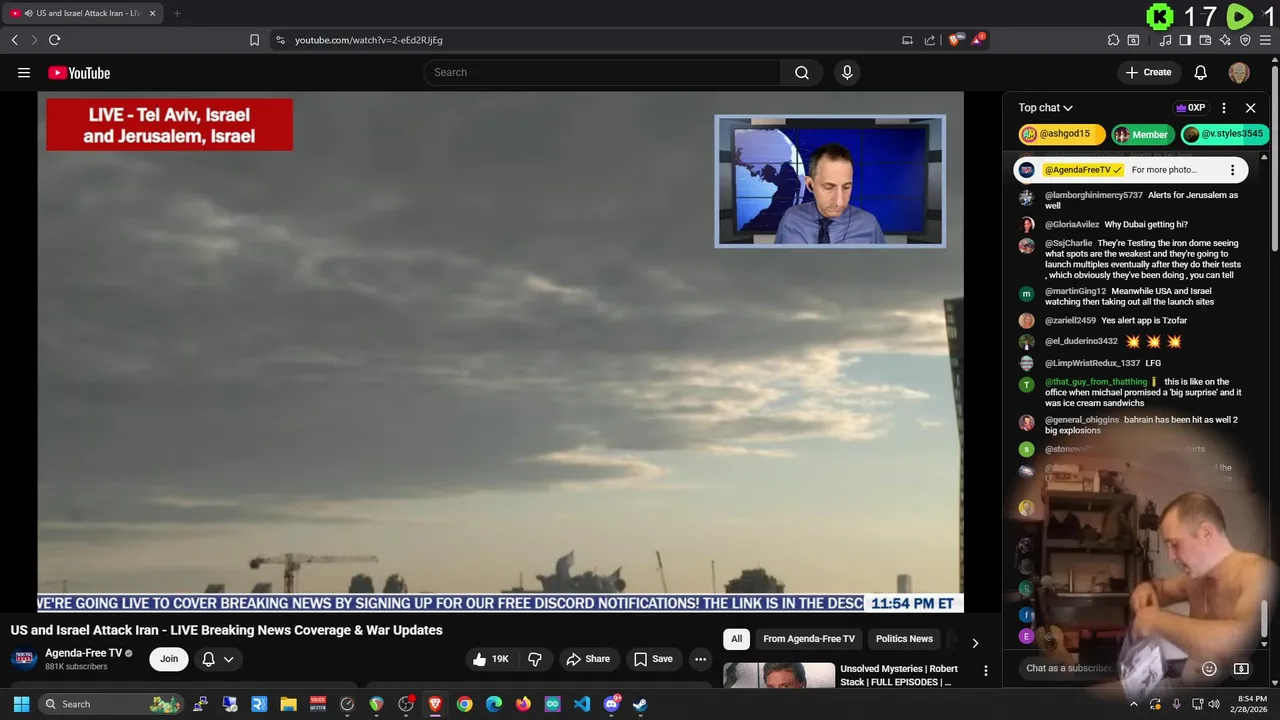The image size is (1280, 720).
Task: Open Visual Studio Code from taskbar
Action: (x=582, y=704)
